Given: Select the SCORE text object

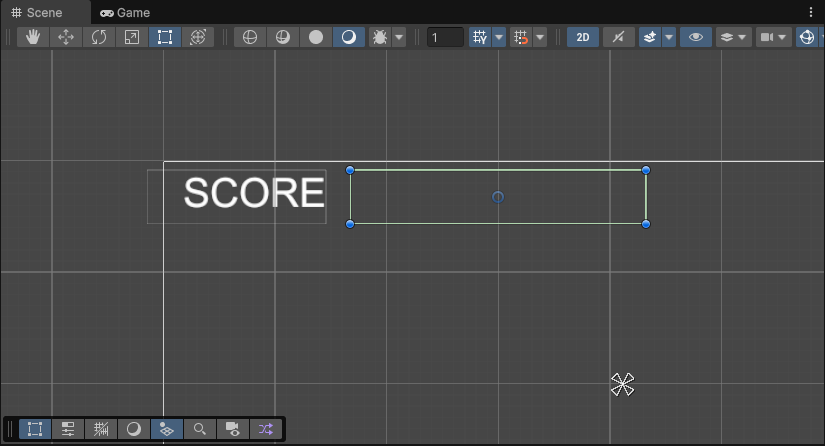Looking at the screenshot, I should [x=254, y=192].
